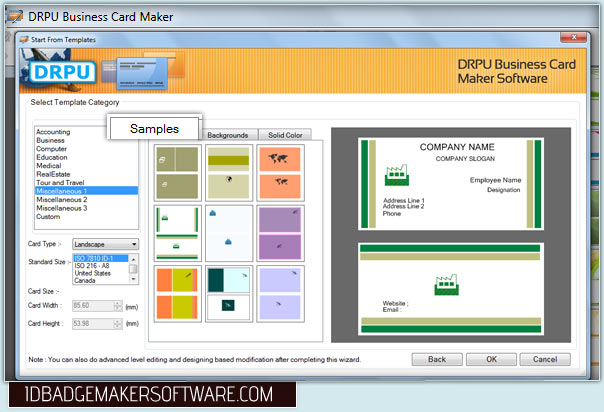
Task: Open the Card Type Landscape dropdown
Action: point(105,244)
